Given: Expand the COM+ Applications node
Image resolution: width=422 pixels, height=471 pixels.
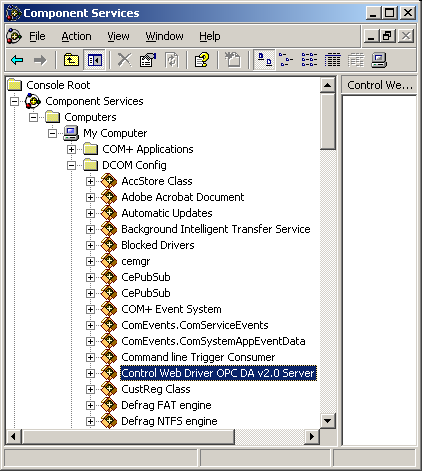Looking at the screenshot, I should [x=71, y=149].
